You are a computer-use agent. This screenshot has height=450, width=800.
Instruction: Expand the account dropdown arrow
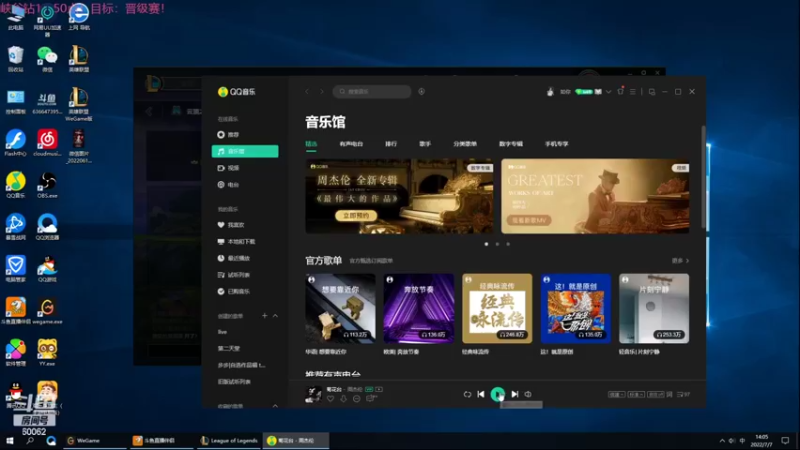coord(608,92)
